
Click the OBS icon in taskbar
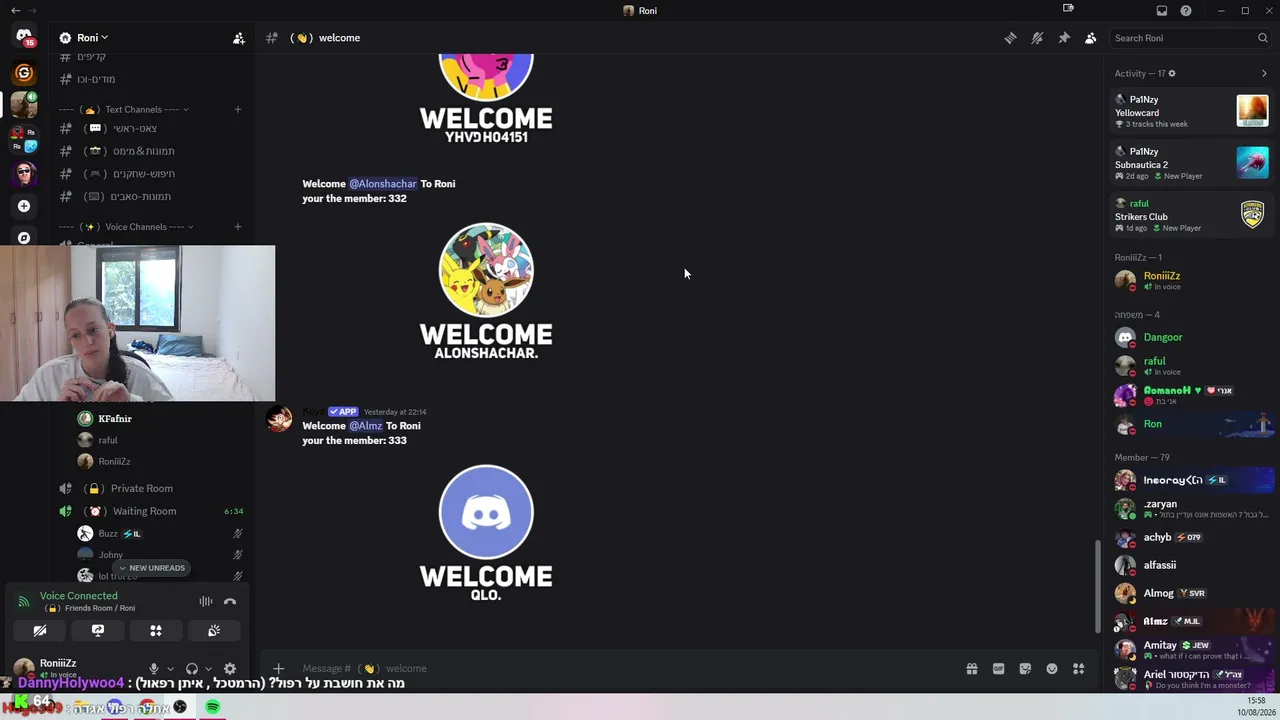[x=180, y=707]
